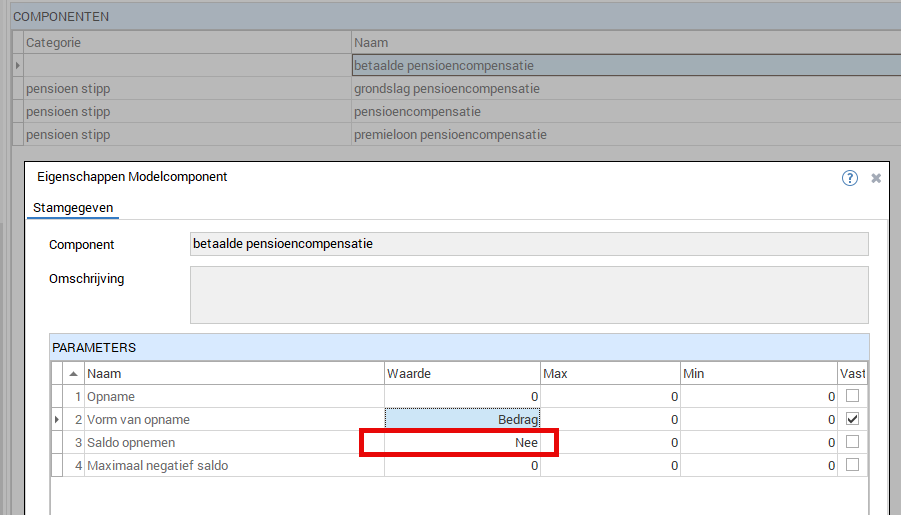The width and height of the screenshot is (901, 515).
Task: Tick the Vast checkbox for Saldo opnemen
Action: (852, 442)
